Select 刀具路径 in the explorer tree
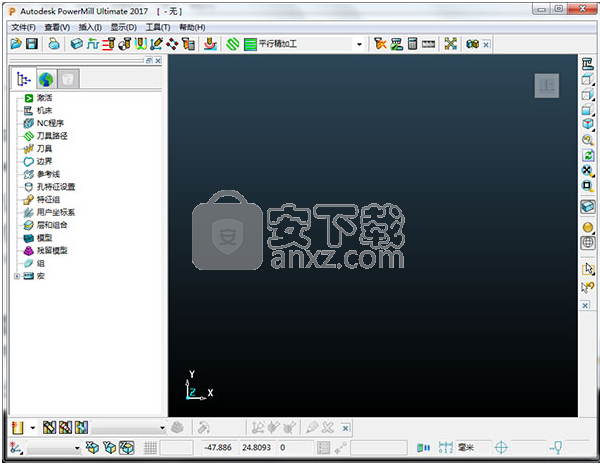This screenshot has width=600, height=464. [x=52, y=136]
